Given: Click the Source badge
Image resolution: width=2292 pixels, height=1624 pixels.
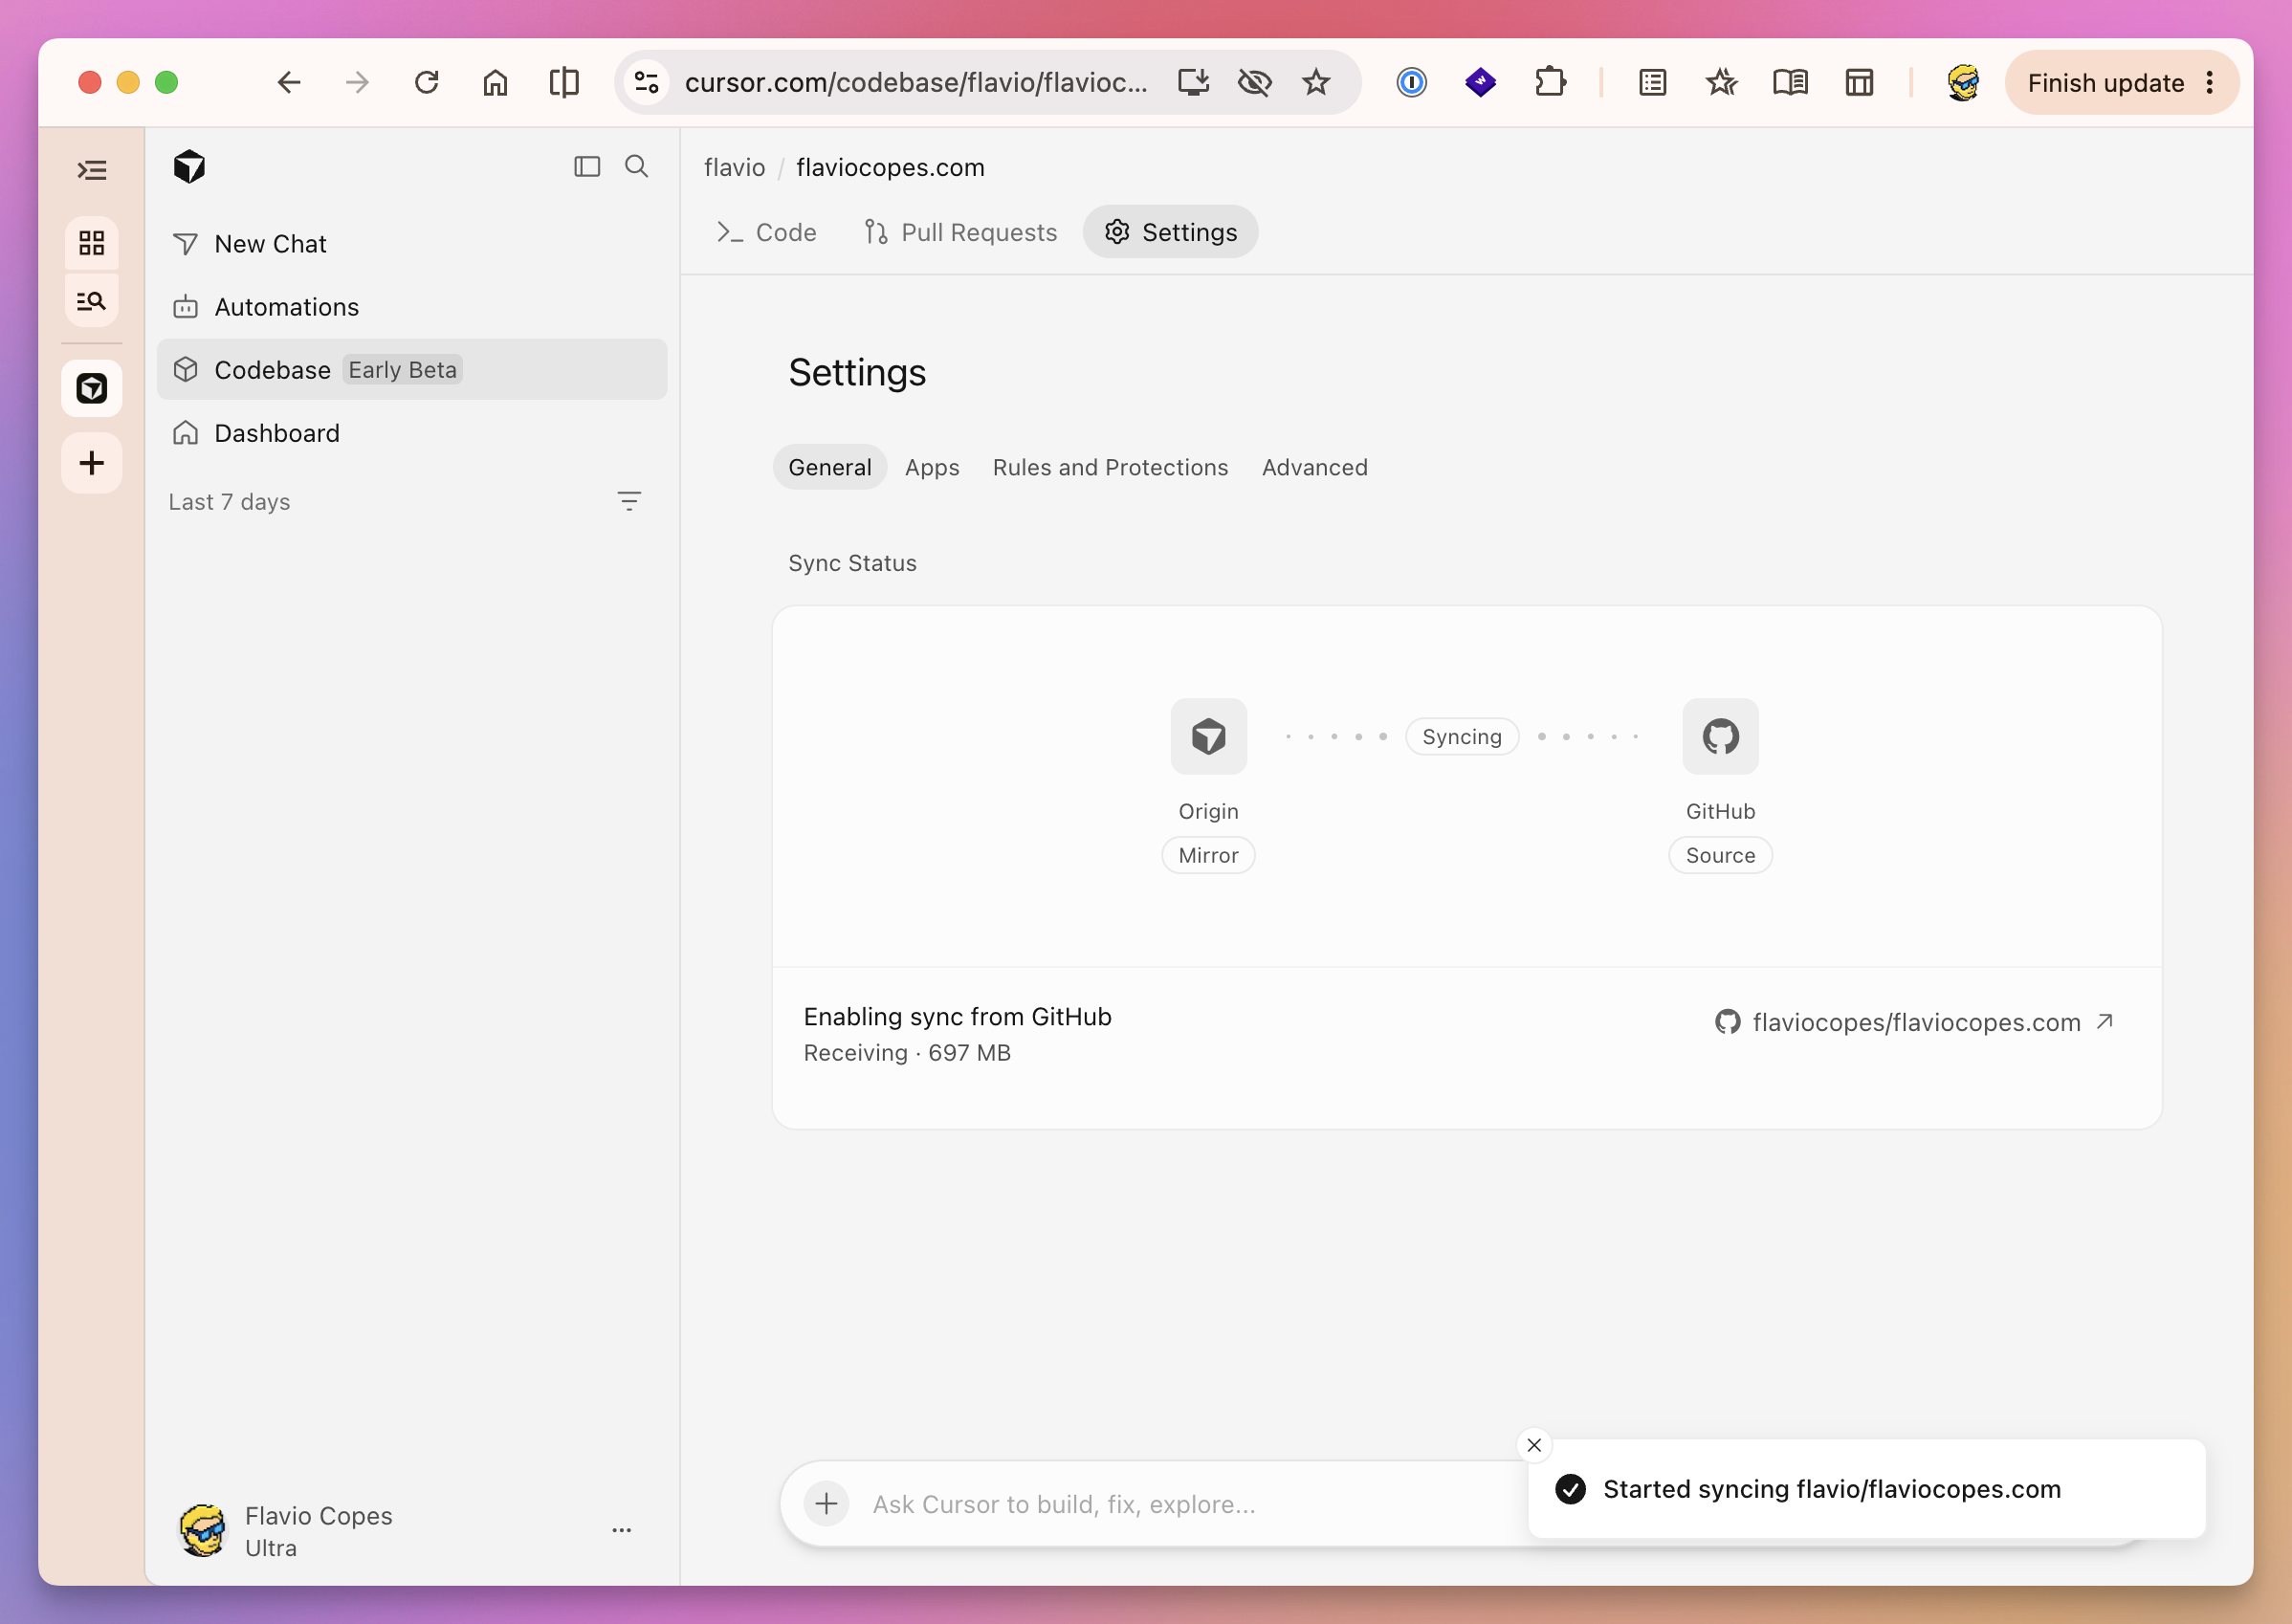Looking at the screenshot, I should click(1721, 856).
